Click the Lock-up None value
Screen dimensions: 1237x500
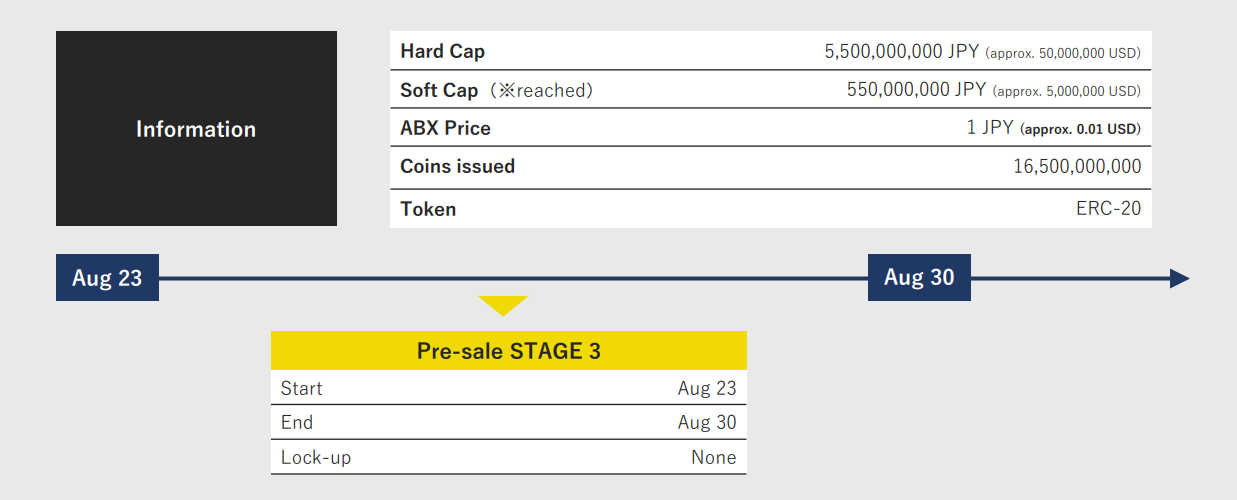713,457
